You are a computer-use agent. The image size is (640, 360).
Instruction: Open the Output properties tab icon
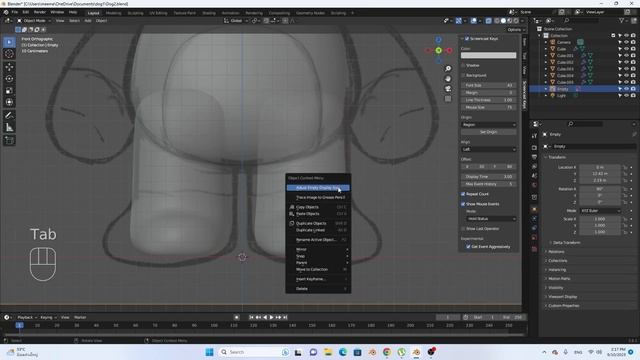[x=534, y=157]
